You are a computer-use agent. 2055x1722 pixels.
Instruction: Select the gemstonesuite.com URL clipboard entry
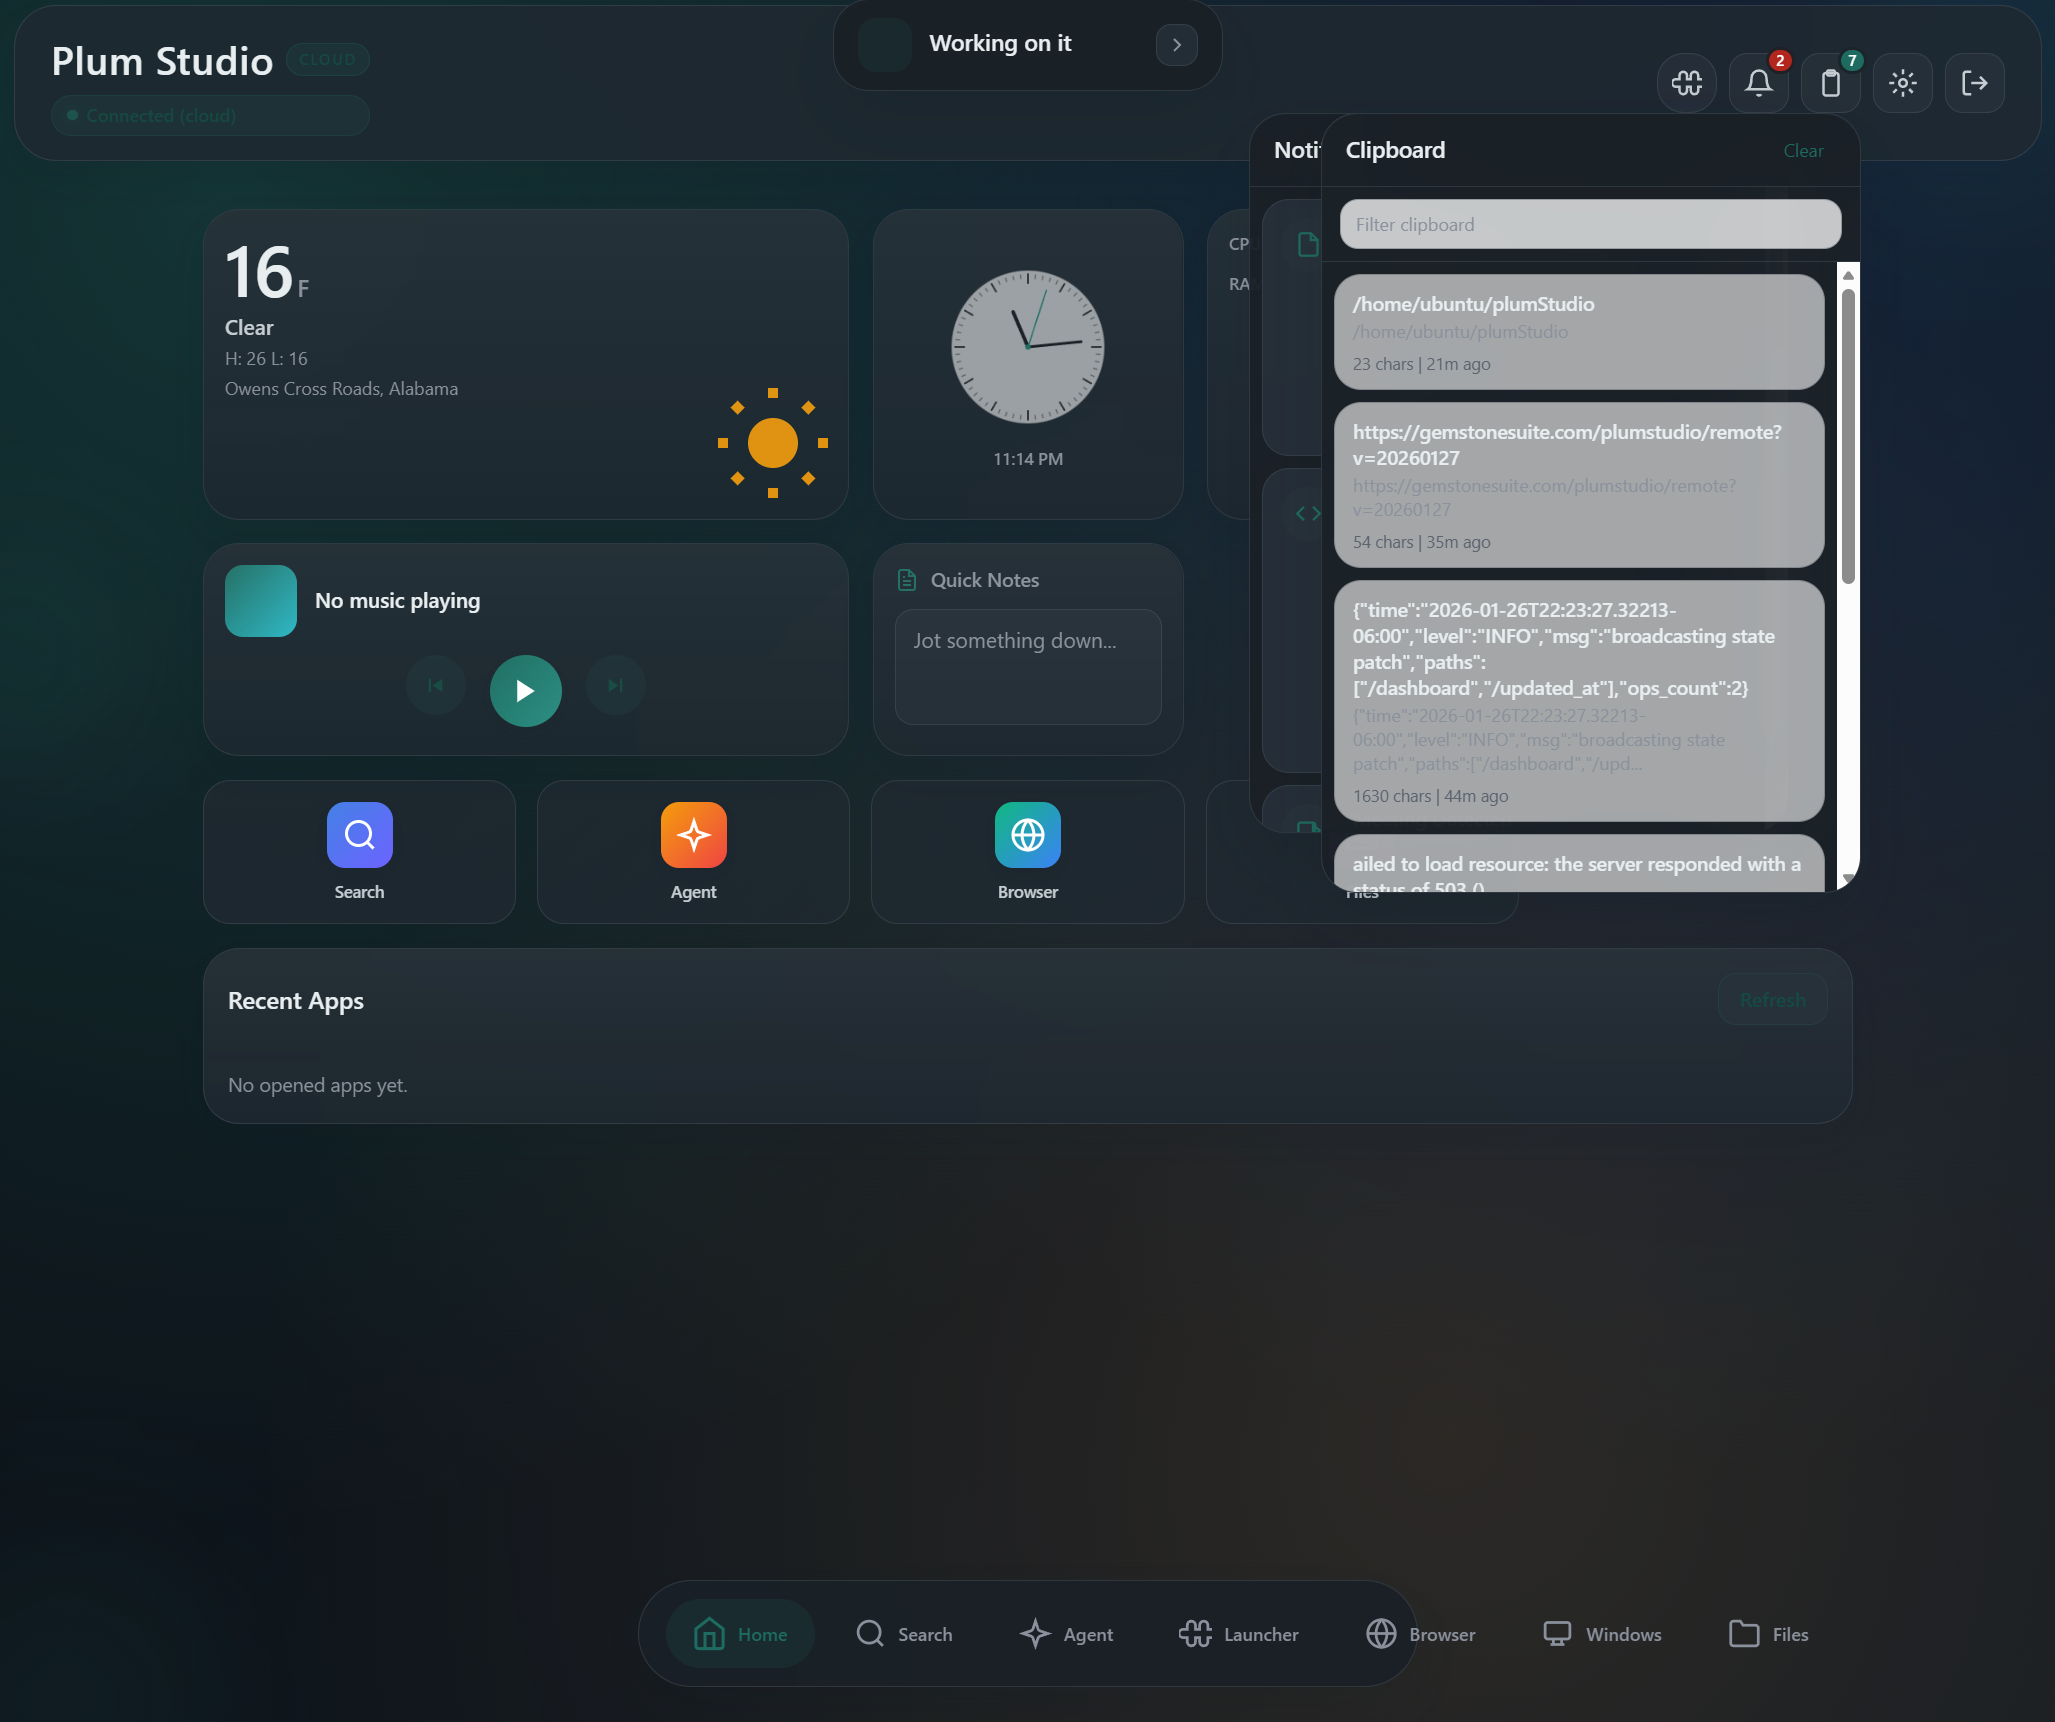point(1578,485)
